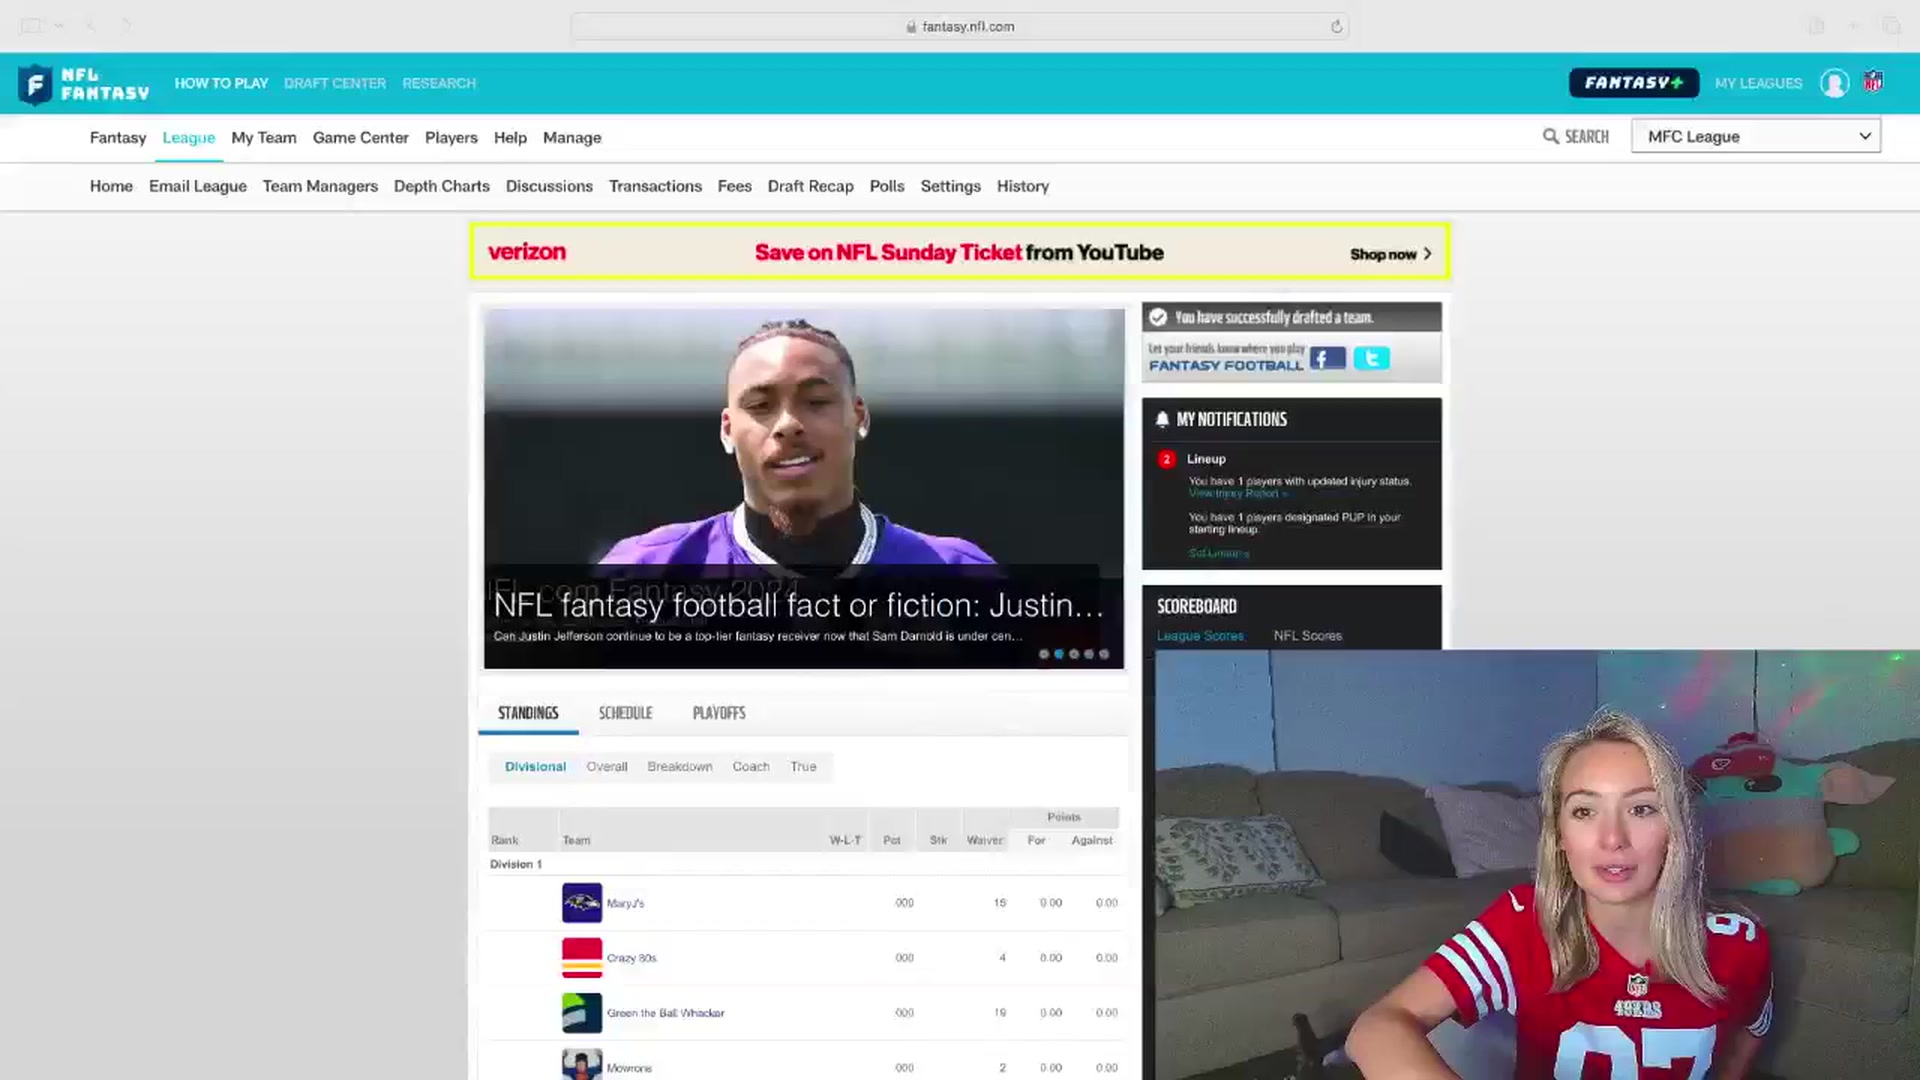Select the Fantasy nav tab
The width and height of the screenshot is (1920, 1080).
pyautogui.click(x=118, y=138)
